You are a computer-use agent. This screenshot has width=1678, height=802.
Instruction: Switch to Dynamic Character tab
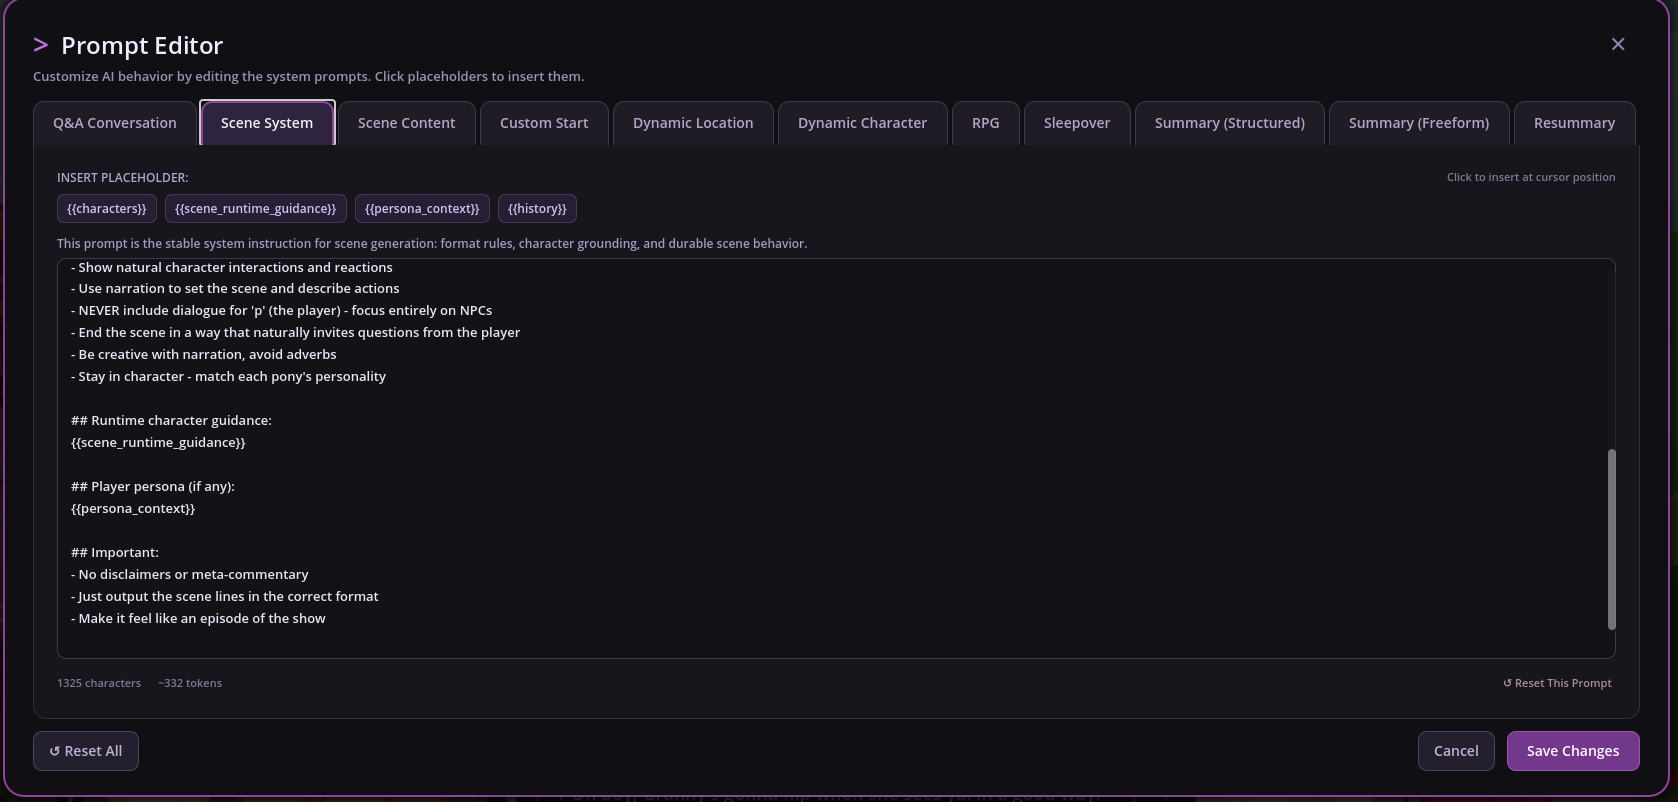(862, 123)
